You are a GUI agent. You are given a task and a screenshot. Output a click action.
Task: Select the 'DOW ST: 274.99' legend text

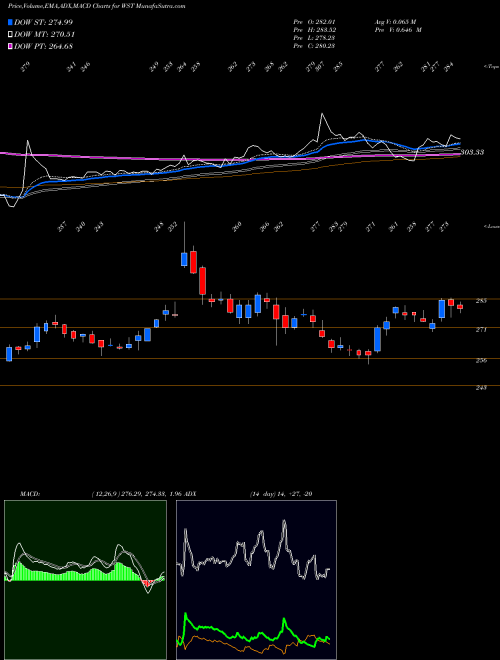44,22
